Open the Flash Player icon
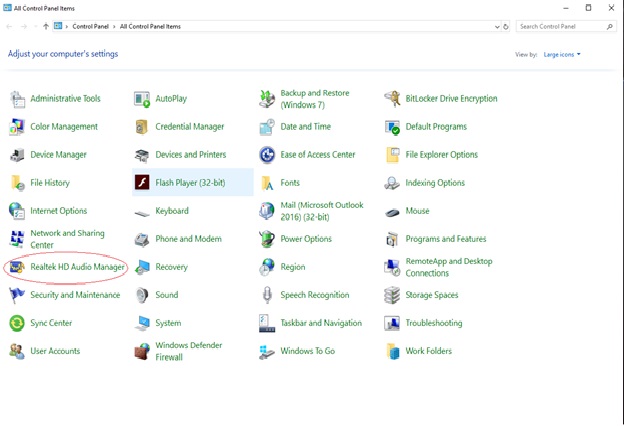Viewport: 624px width, 426px height. 142,183
